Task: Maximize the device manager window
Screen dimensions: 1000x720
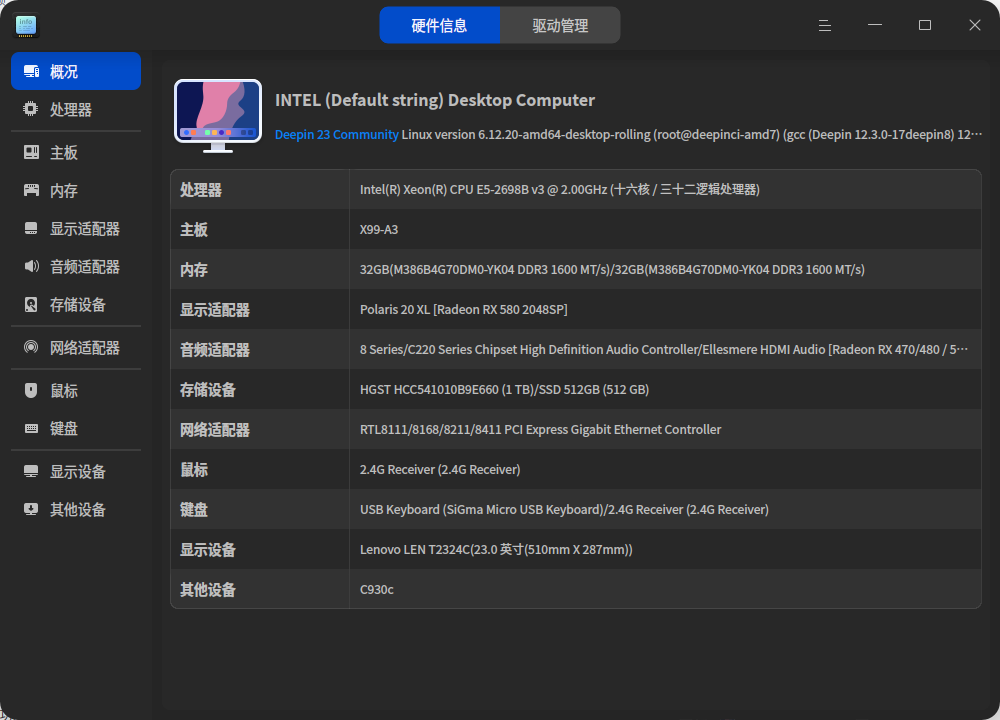Action: click(925, 26)
